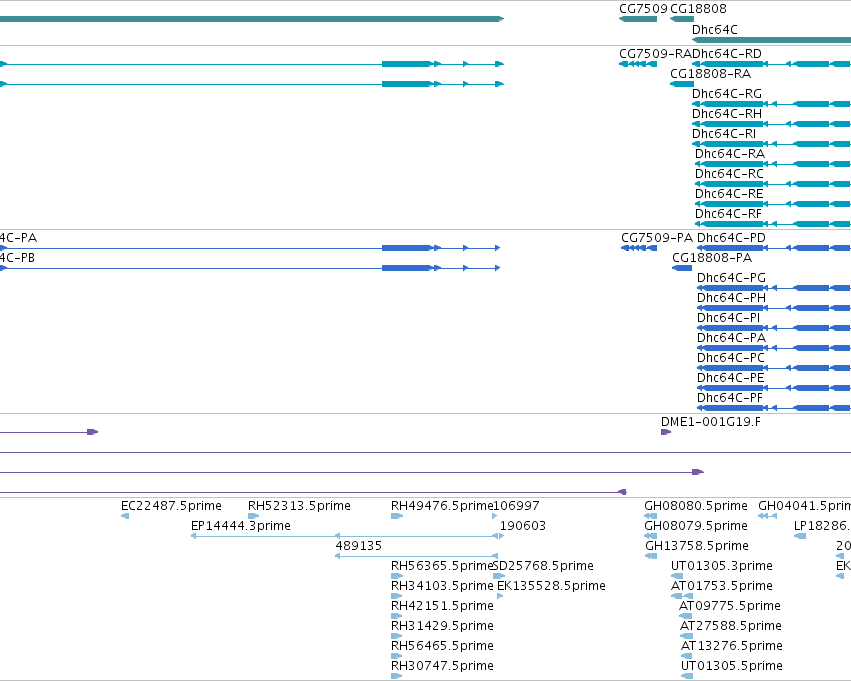Select the RH30747.5prime EST label
The height and width of the screenshot is (681, 851).
coord(442,667)
